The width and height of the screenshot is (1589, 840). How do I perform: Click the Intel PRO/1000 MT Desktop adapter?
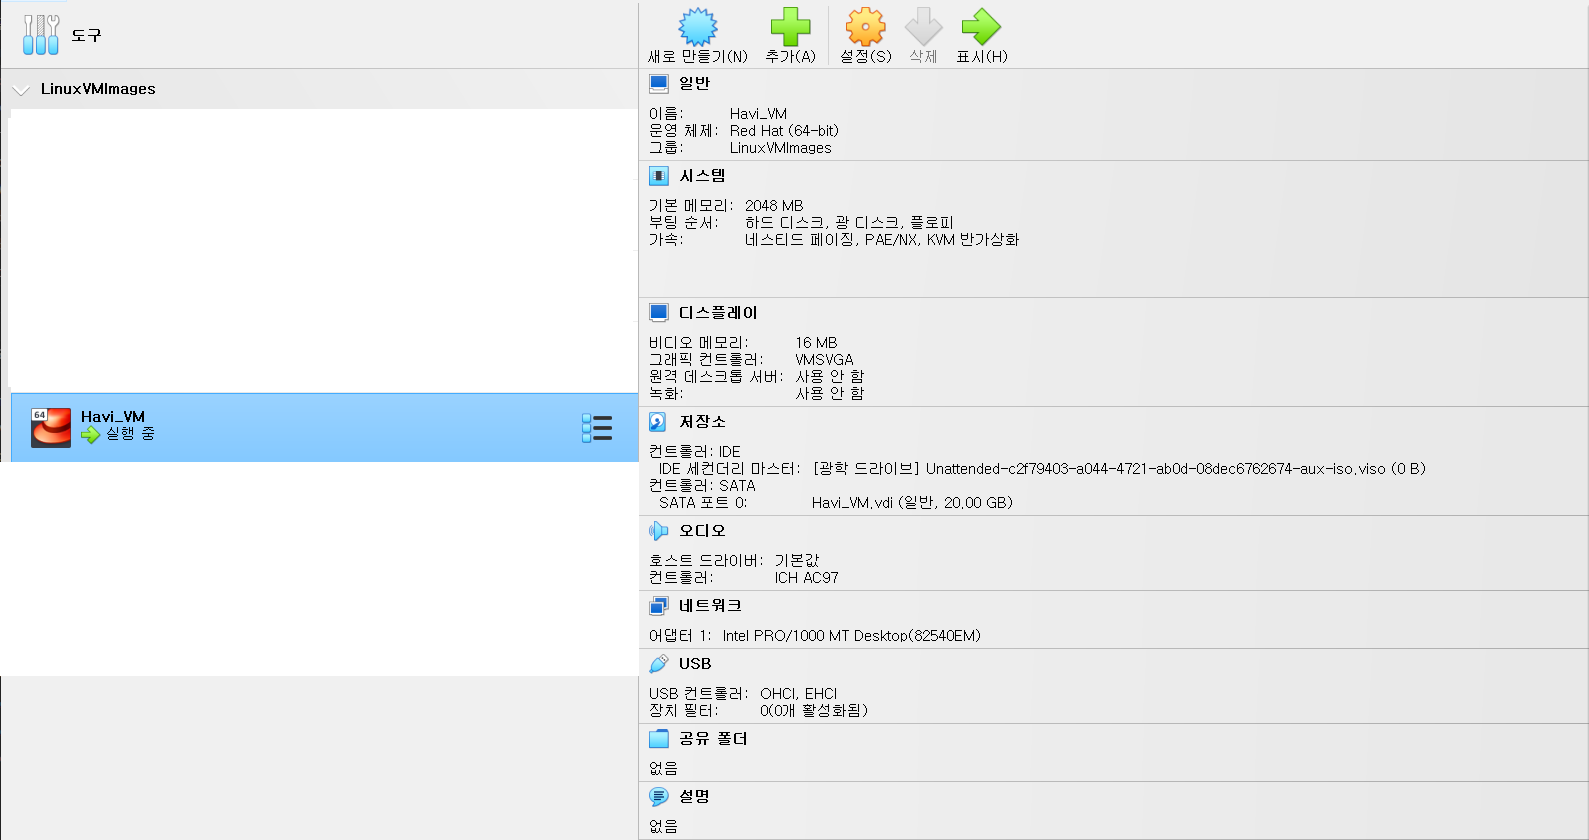851,636
